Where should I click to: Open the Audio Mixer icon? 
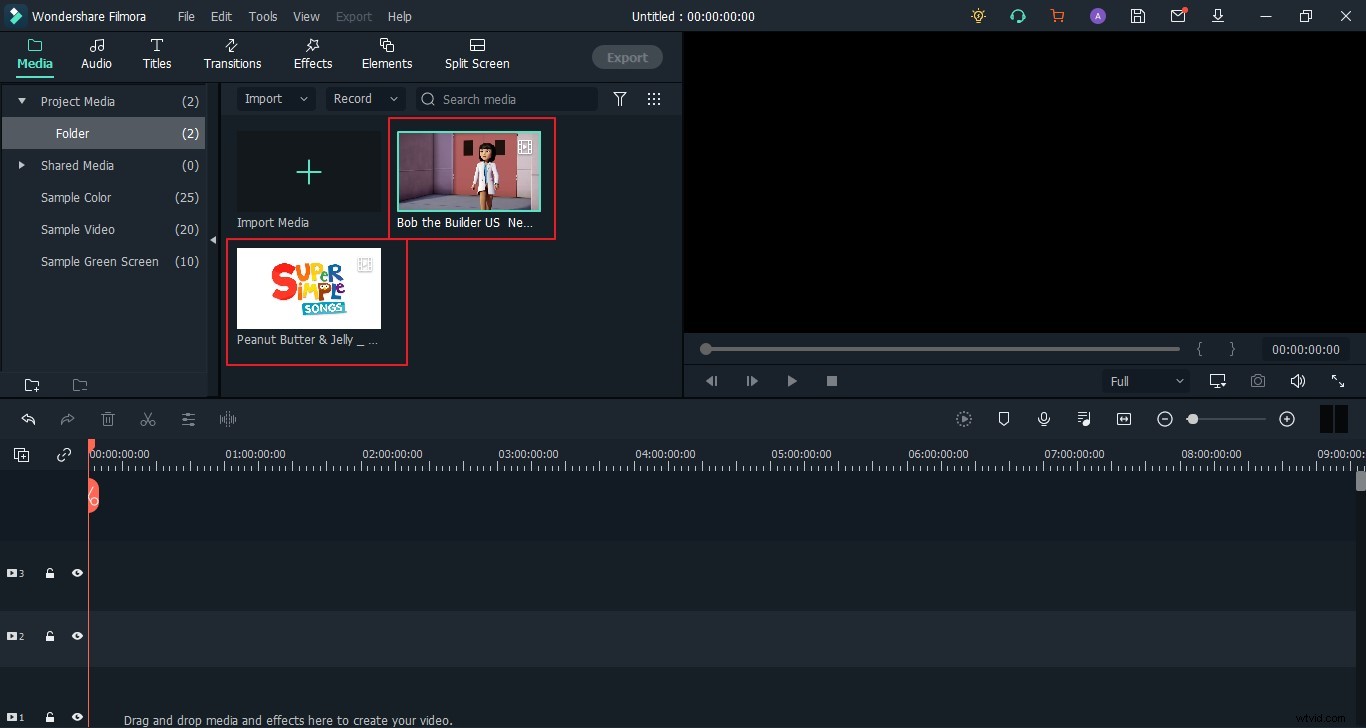pyautogui.click(x=1084, y=419)
